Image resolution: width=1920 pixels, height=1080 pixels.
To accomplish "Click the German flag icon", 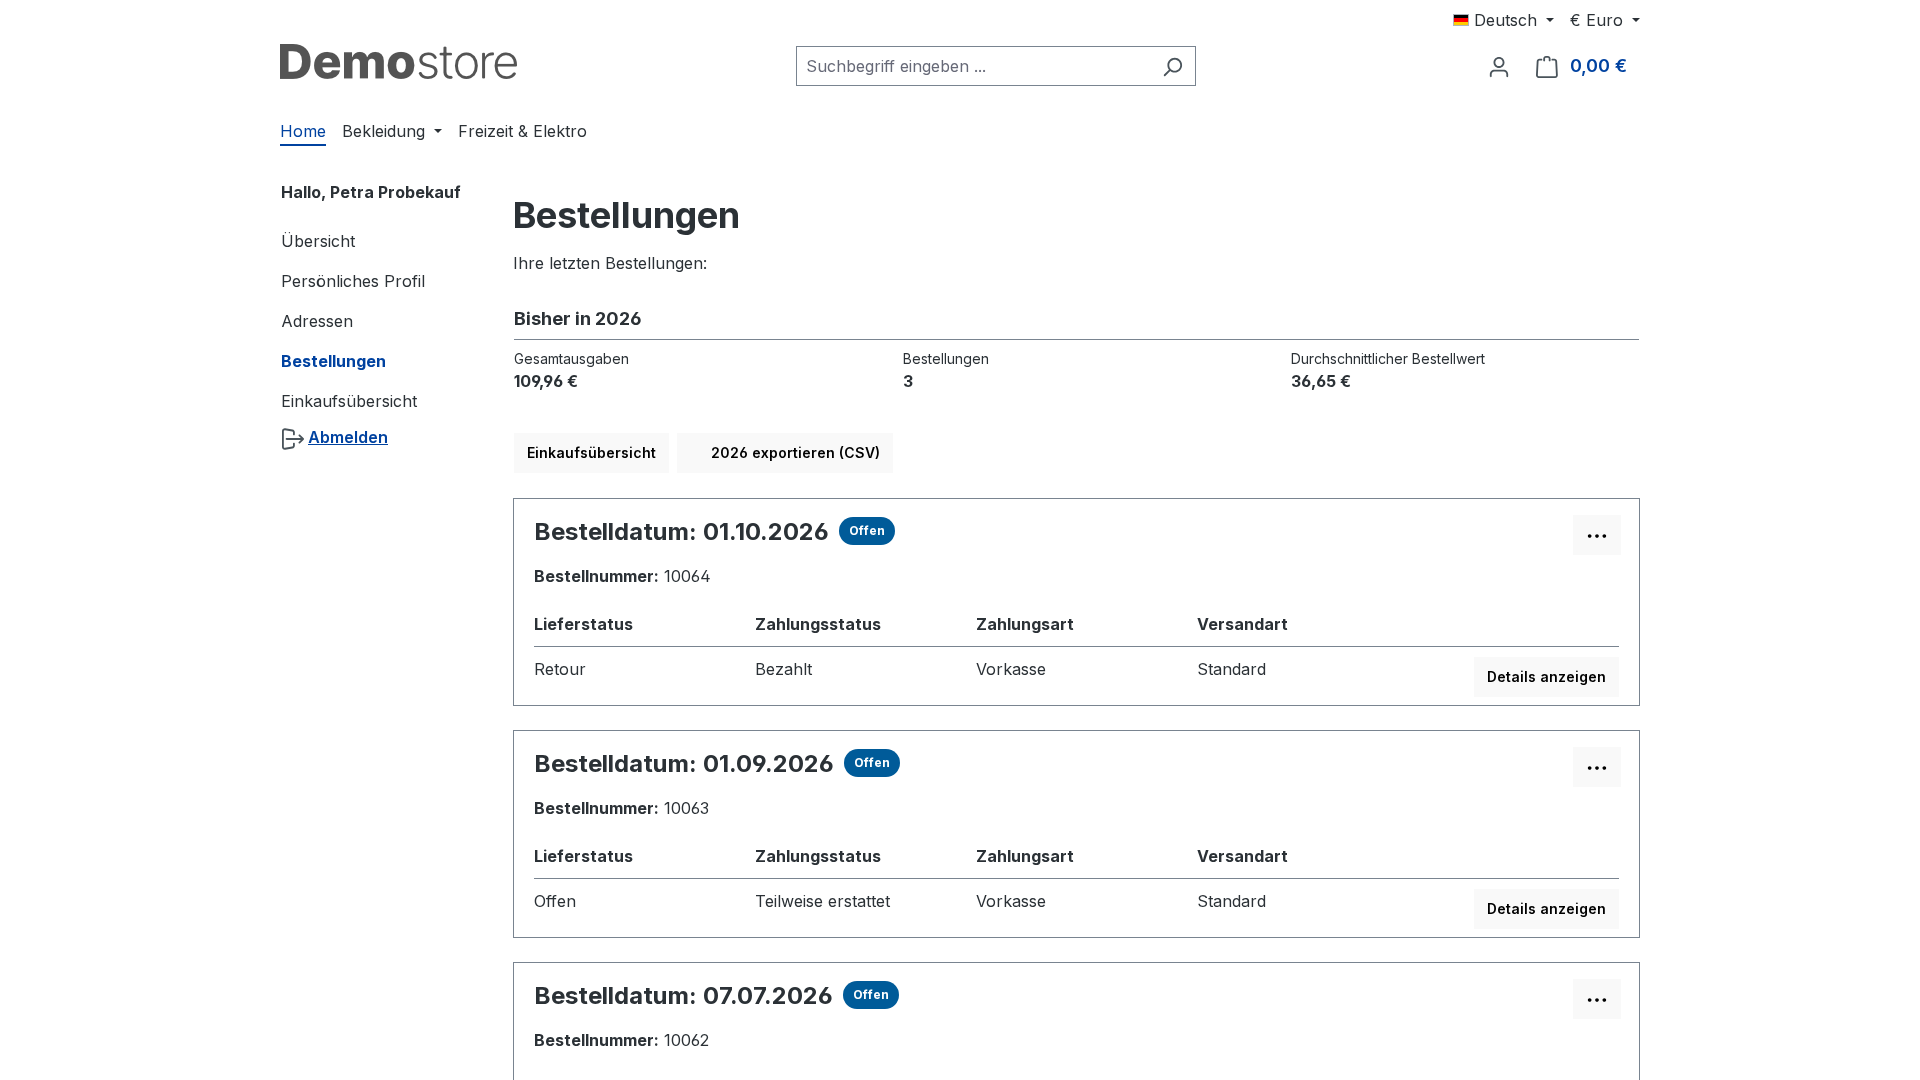I will tap(1460, 20).
